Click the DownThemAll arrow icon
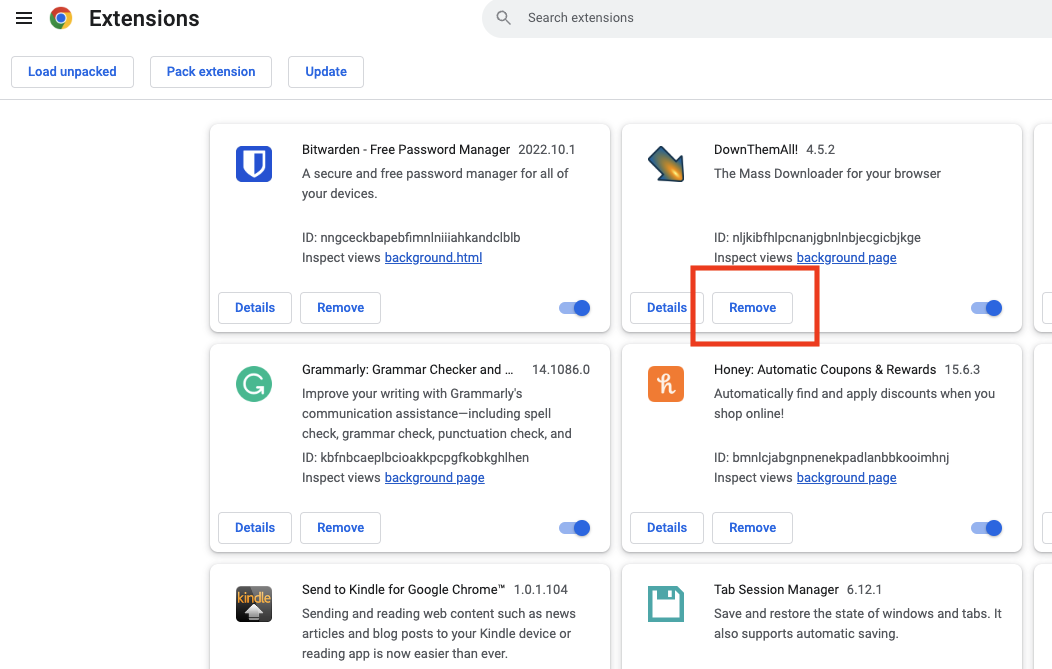This screenshot has height=669, width=1052. click(666, 164)
